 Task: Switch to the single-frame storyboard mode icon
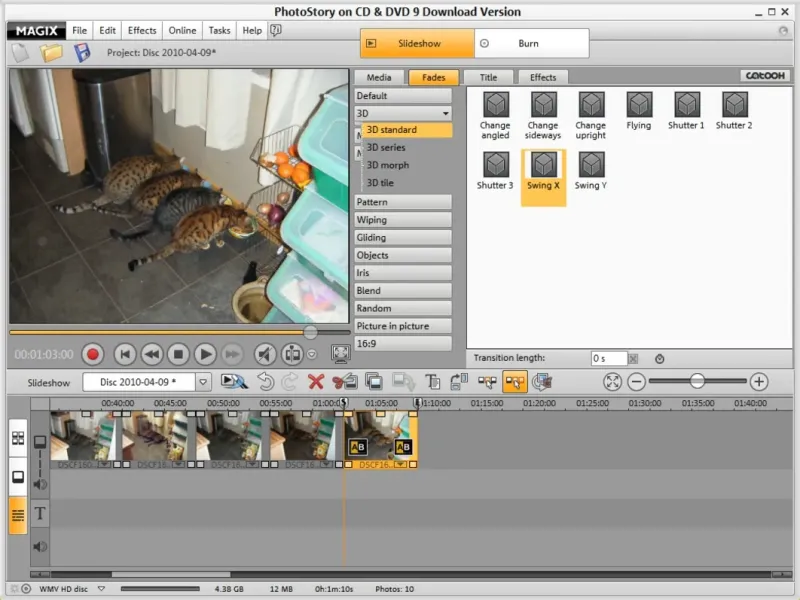(x=18, y=477)
